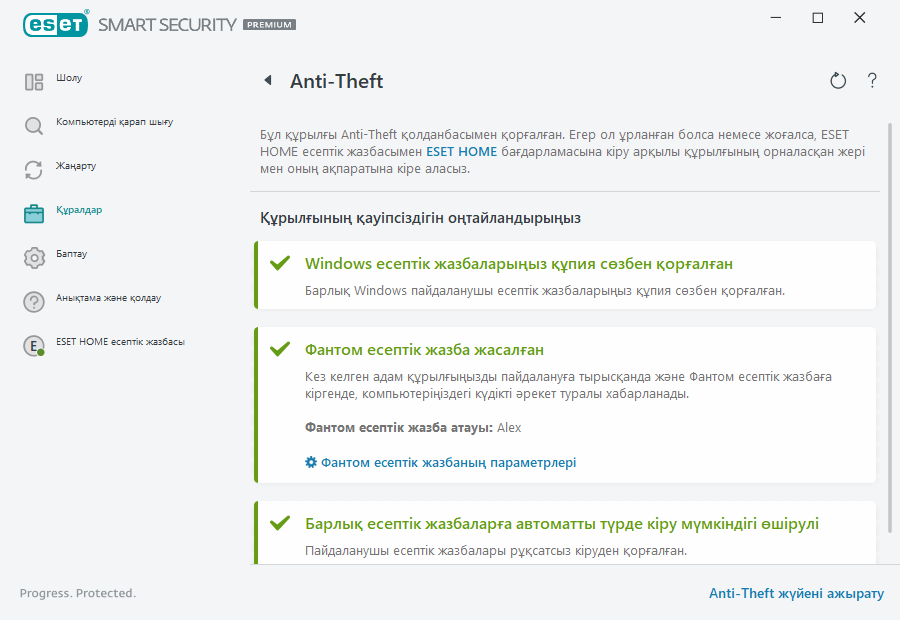Open help via the top-right question mark
This screenshot has width=900, height=620.
pyautogui.click(x=871, y=81)
